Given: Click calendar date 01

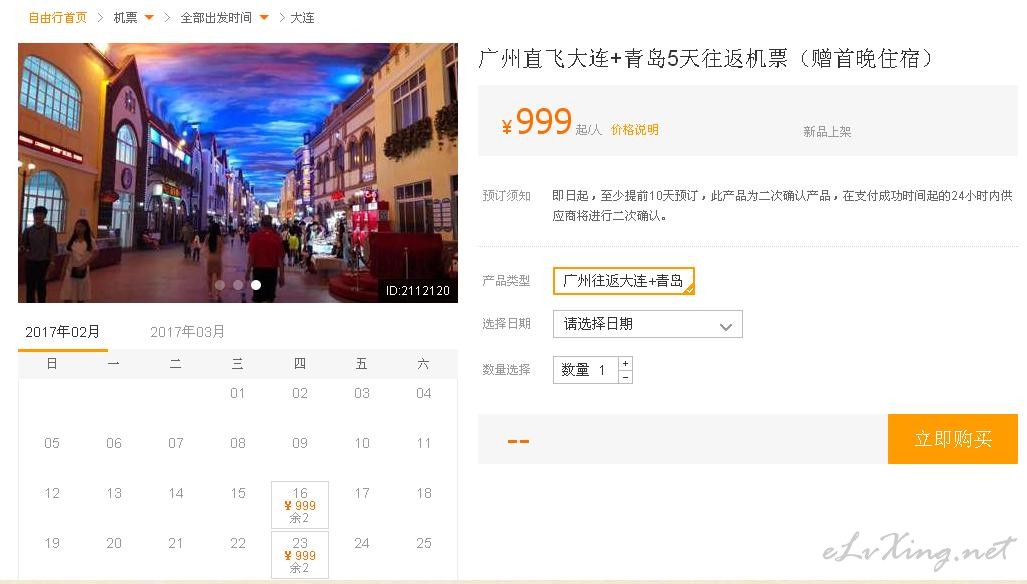Looking at the screenshot, I should (x=238, y=393).
